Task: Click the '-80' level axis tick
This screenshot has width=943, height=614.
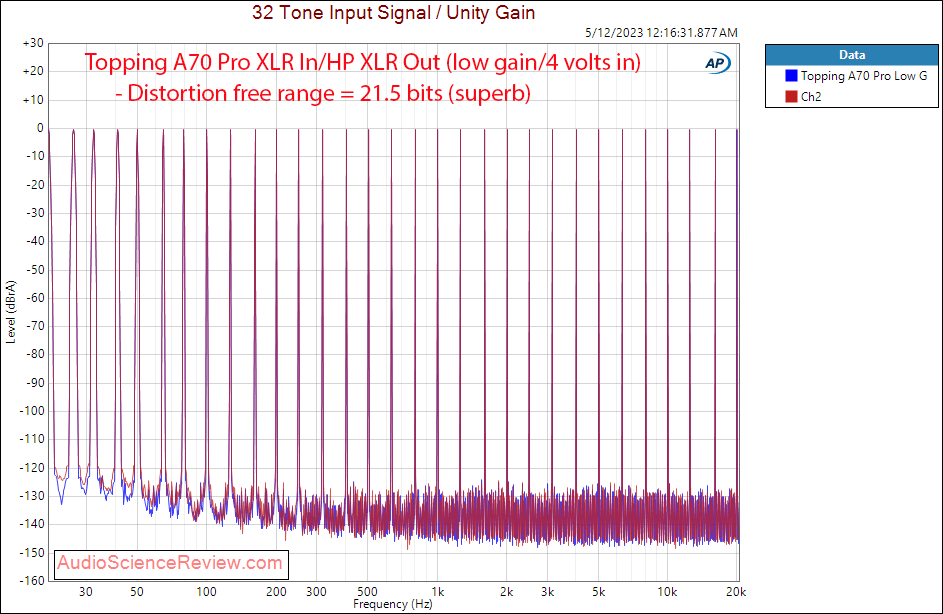Action: pos(35,354)
